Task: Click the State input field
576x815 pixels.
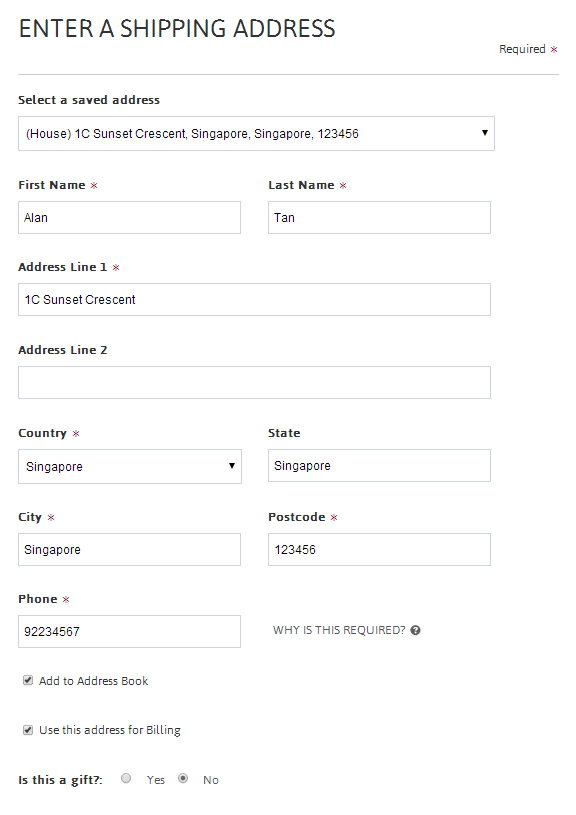Action: point(379,465)
